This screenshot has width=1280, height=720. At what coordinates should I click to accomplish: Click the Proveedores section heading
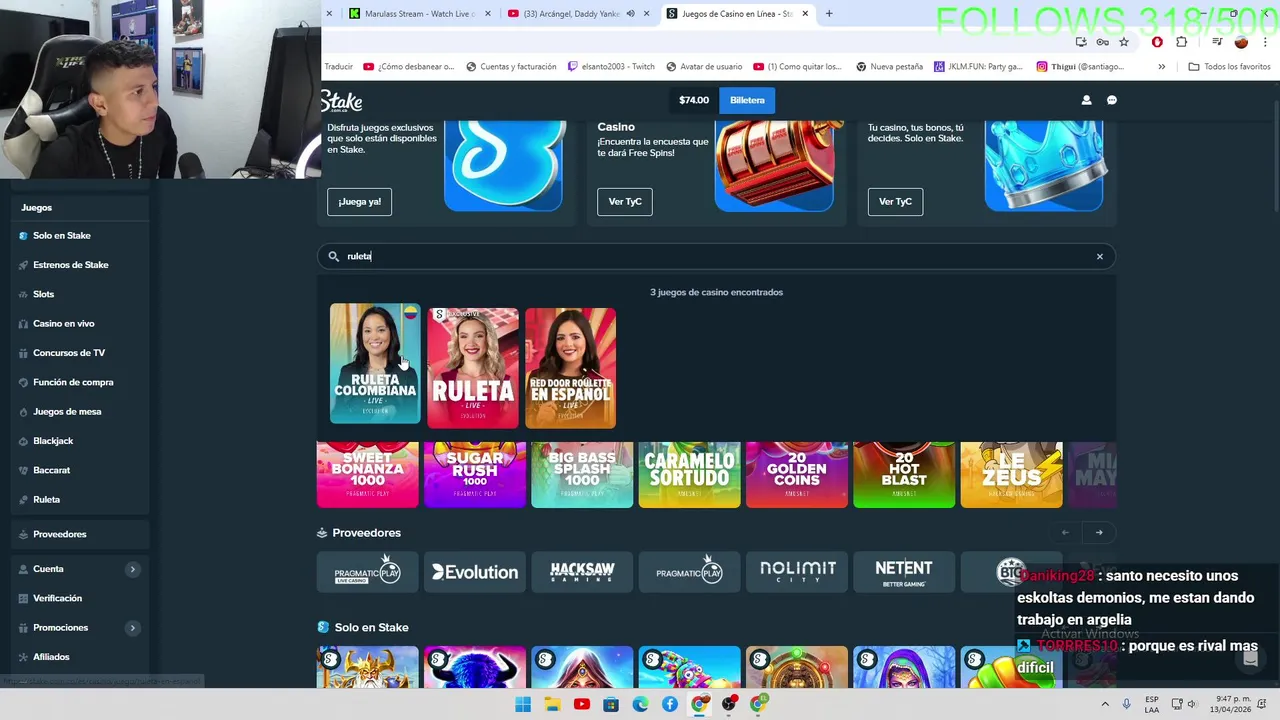coord(366,533)
